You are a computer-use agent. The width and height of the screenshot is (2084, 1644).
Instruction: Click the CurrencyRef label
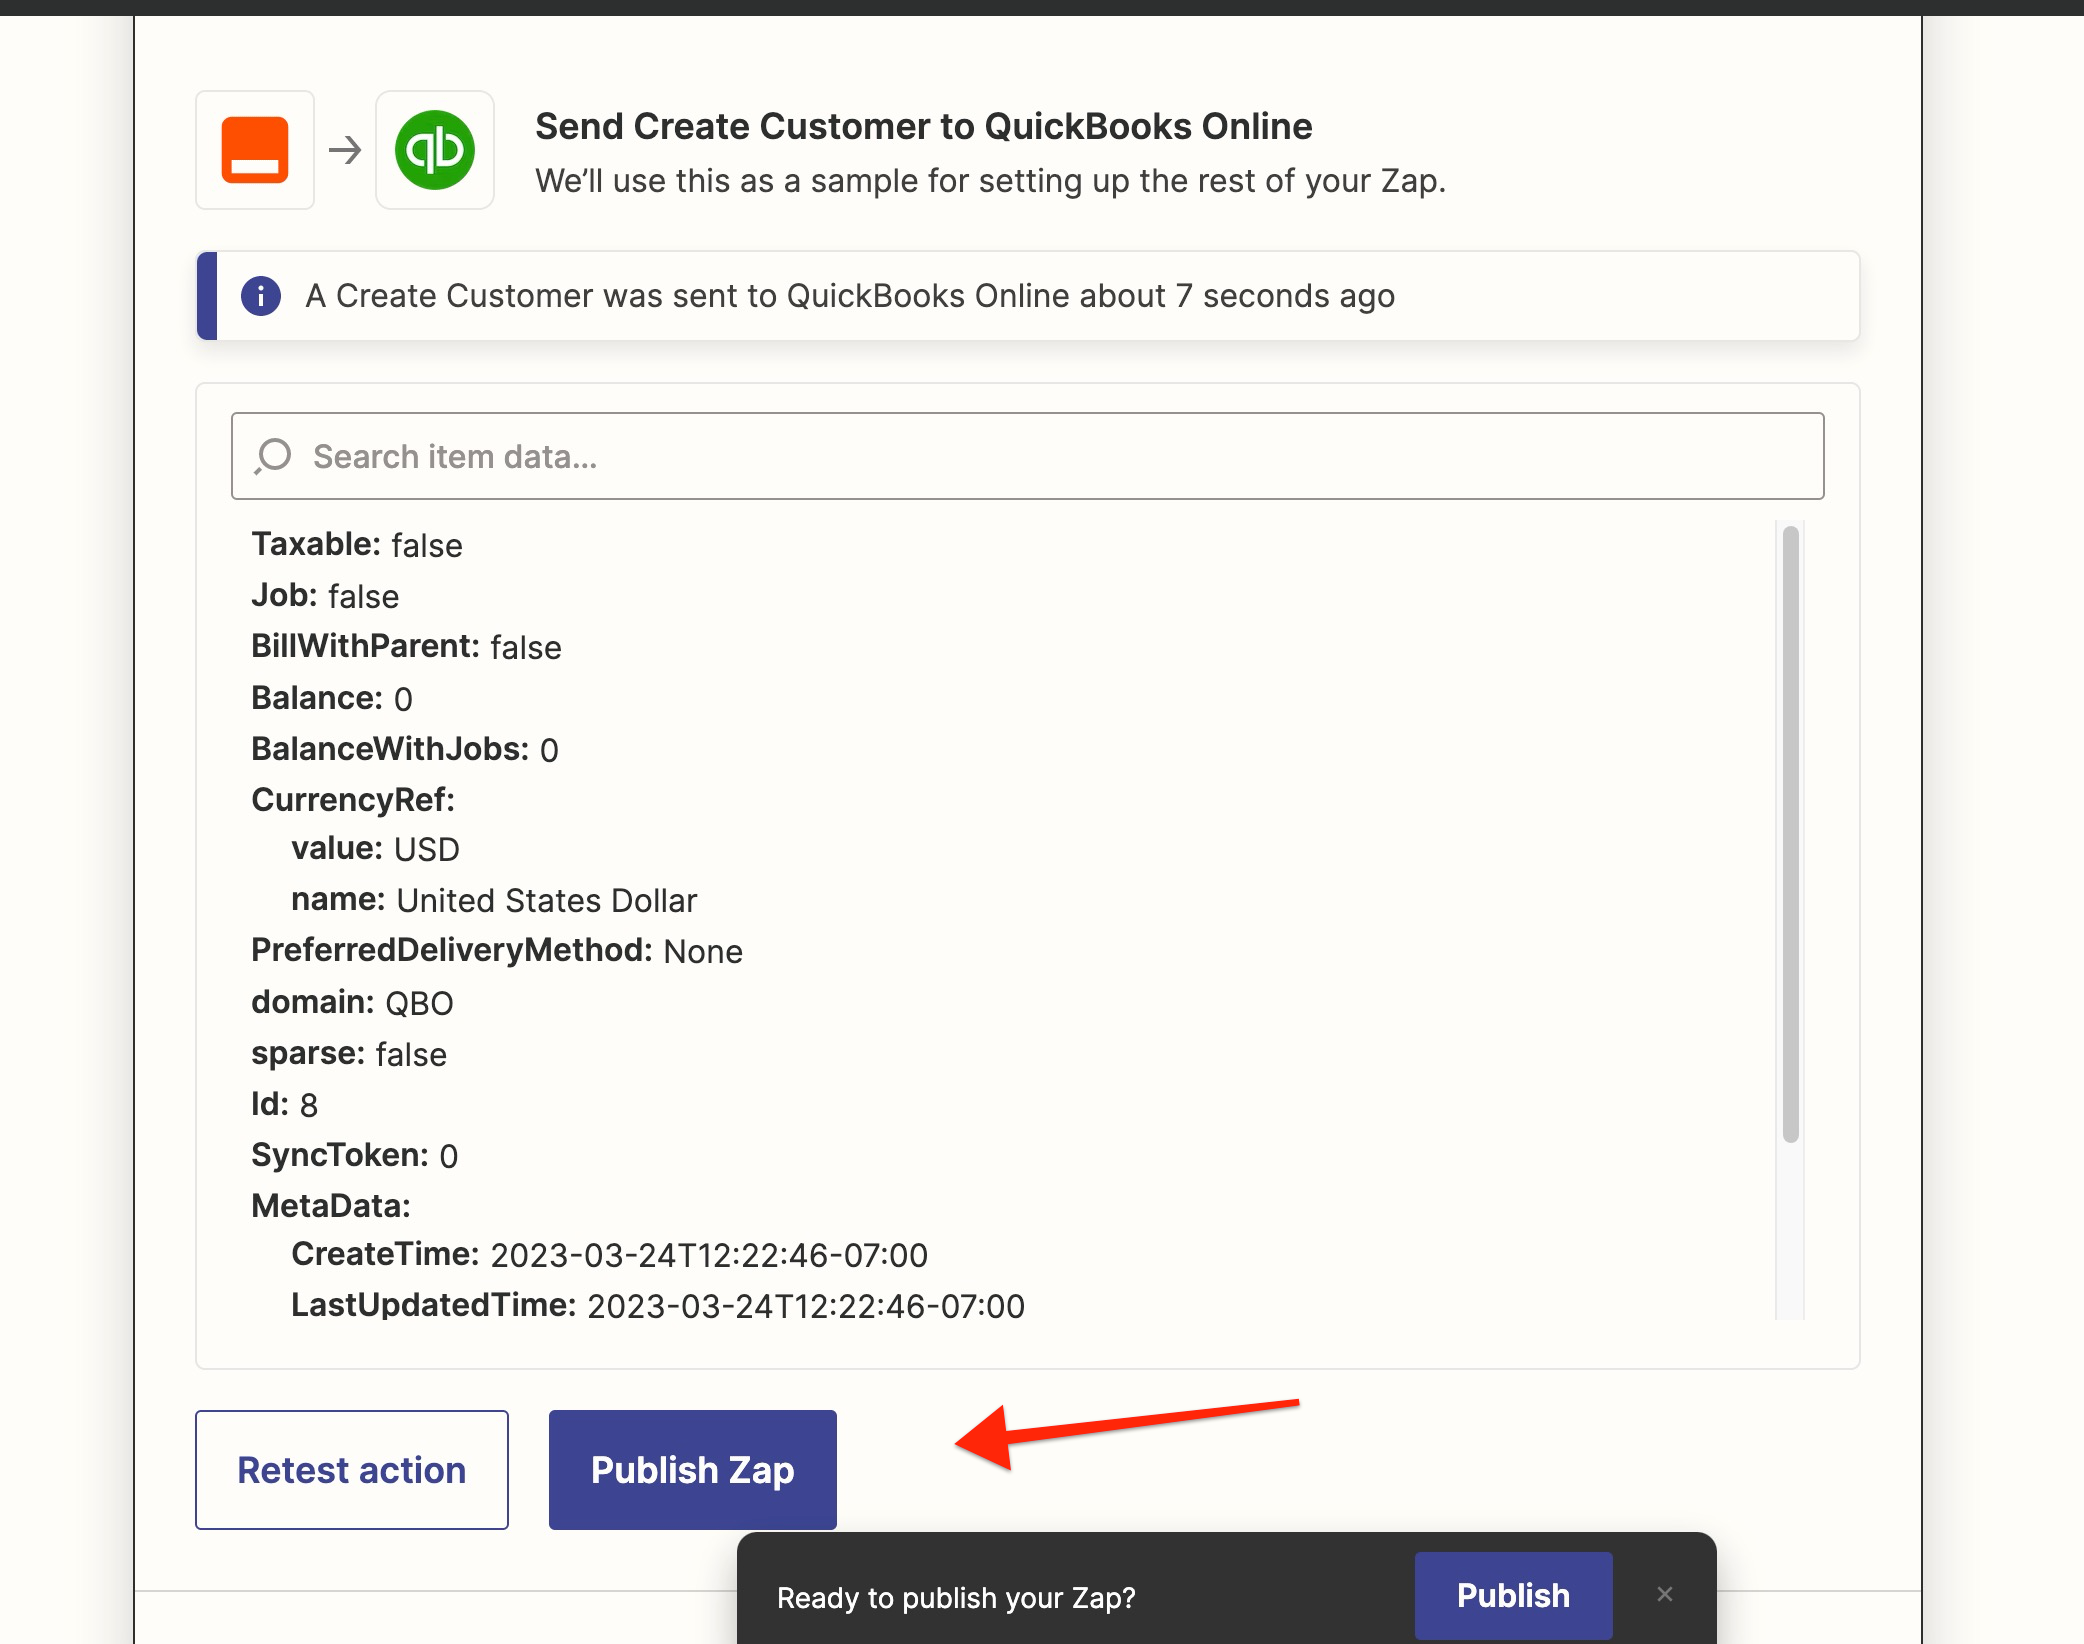353,800
